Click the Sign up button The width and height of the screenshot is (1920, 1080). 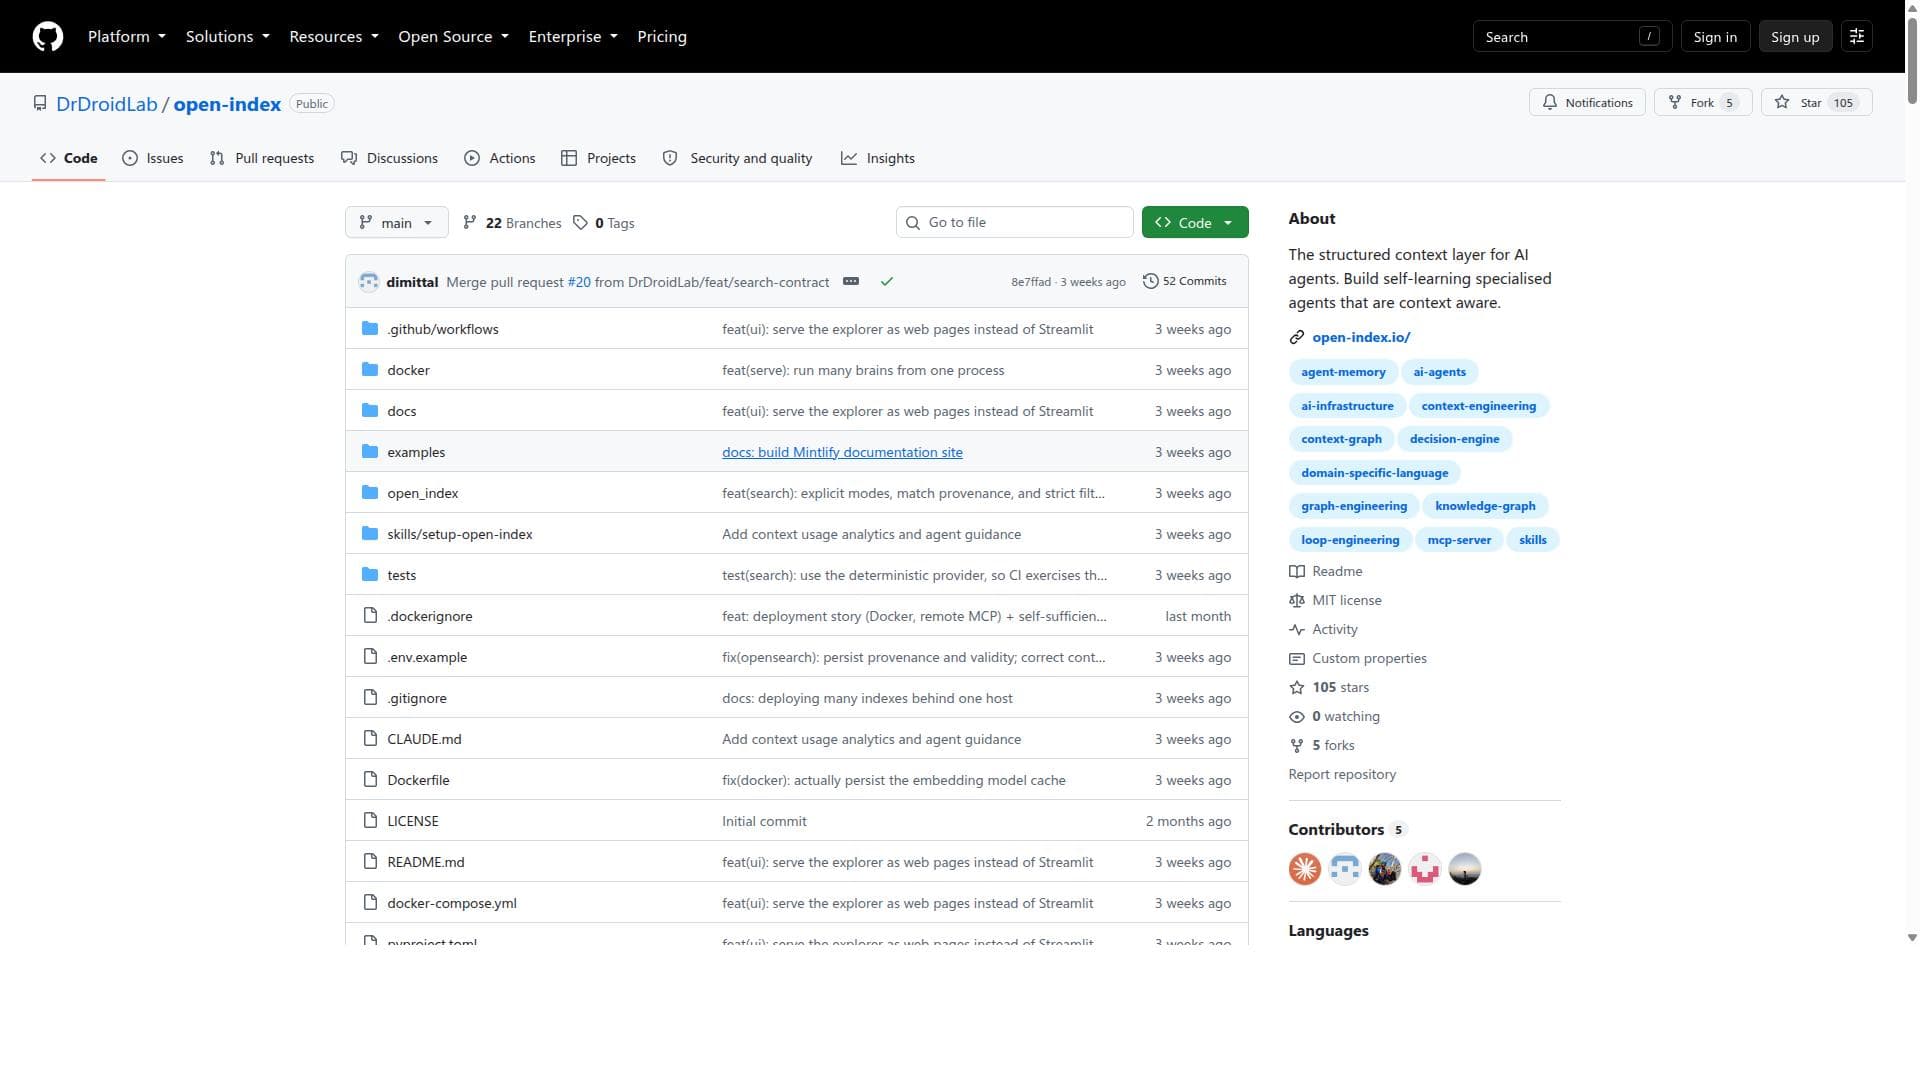coord(1795,37)
